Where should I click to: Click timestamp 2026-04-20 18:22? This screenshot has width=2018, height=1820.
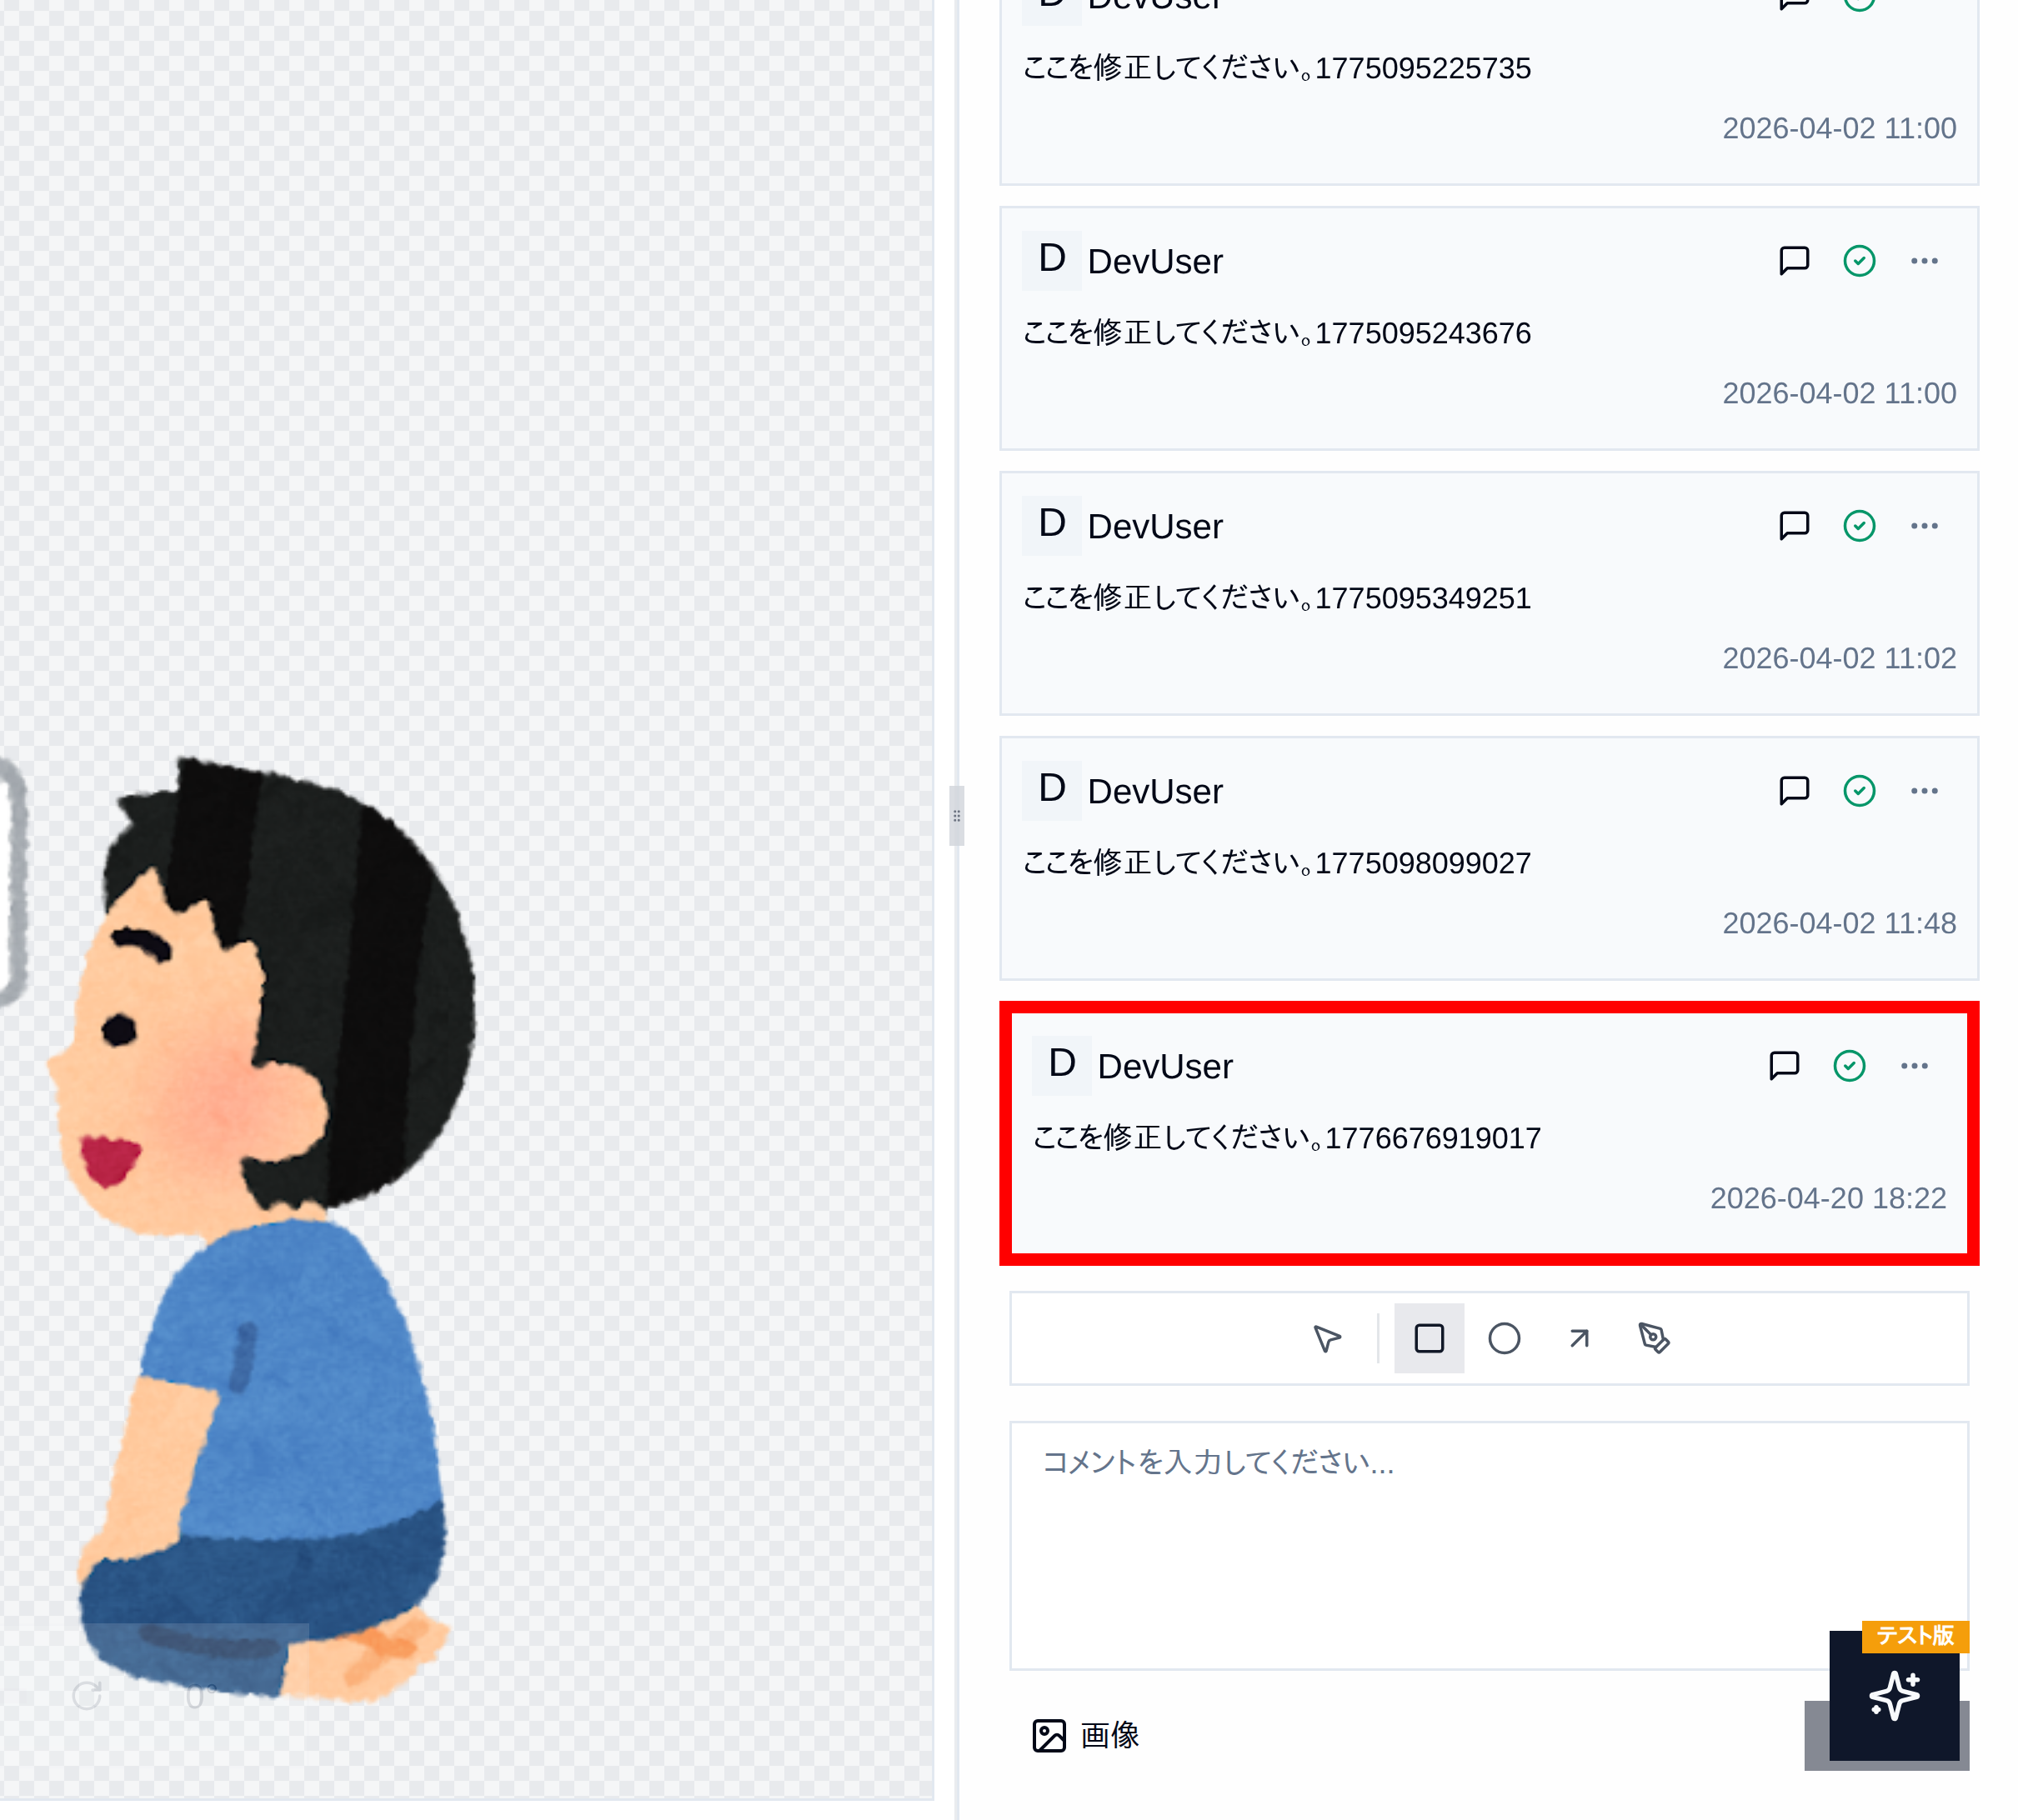1828,1198
